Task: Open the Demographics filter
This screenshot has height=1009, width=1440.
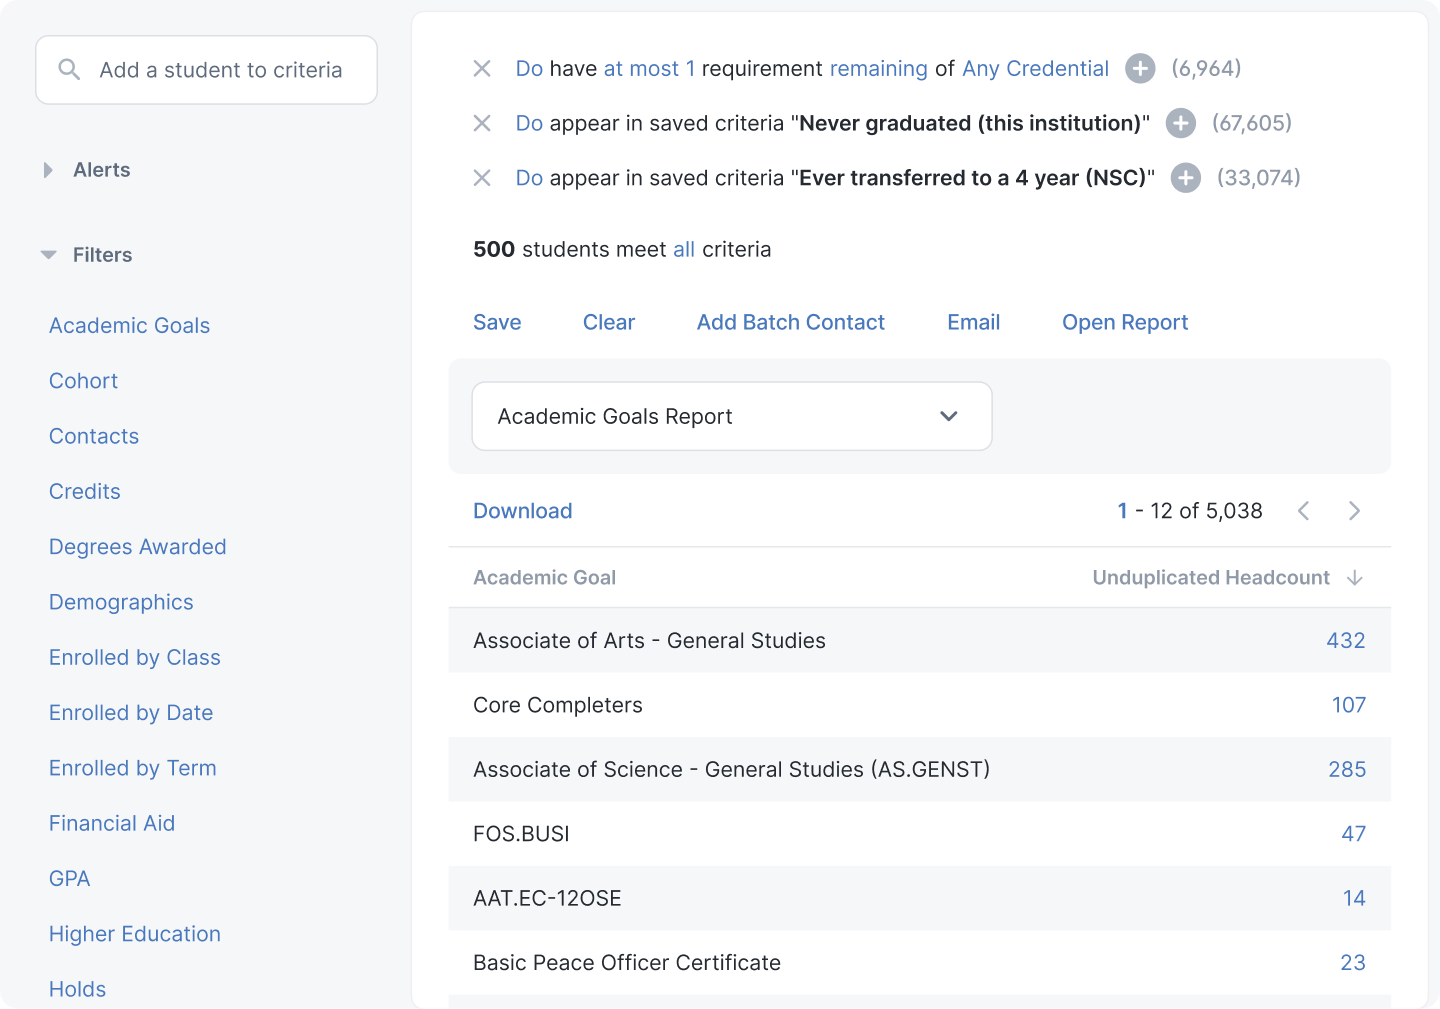Action: tap(121, 602)
